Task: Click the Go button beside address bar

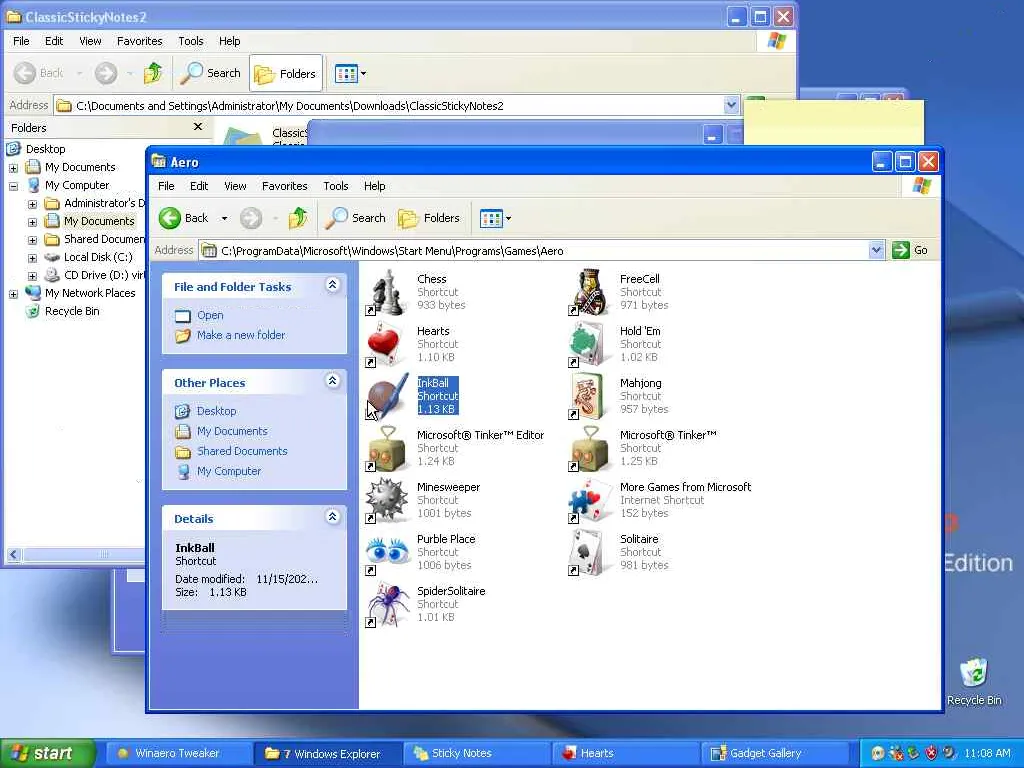Action: coord(910,250)
